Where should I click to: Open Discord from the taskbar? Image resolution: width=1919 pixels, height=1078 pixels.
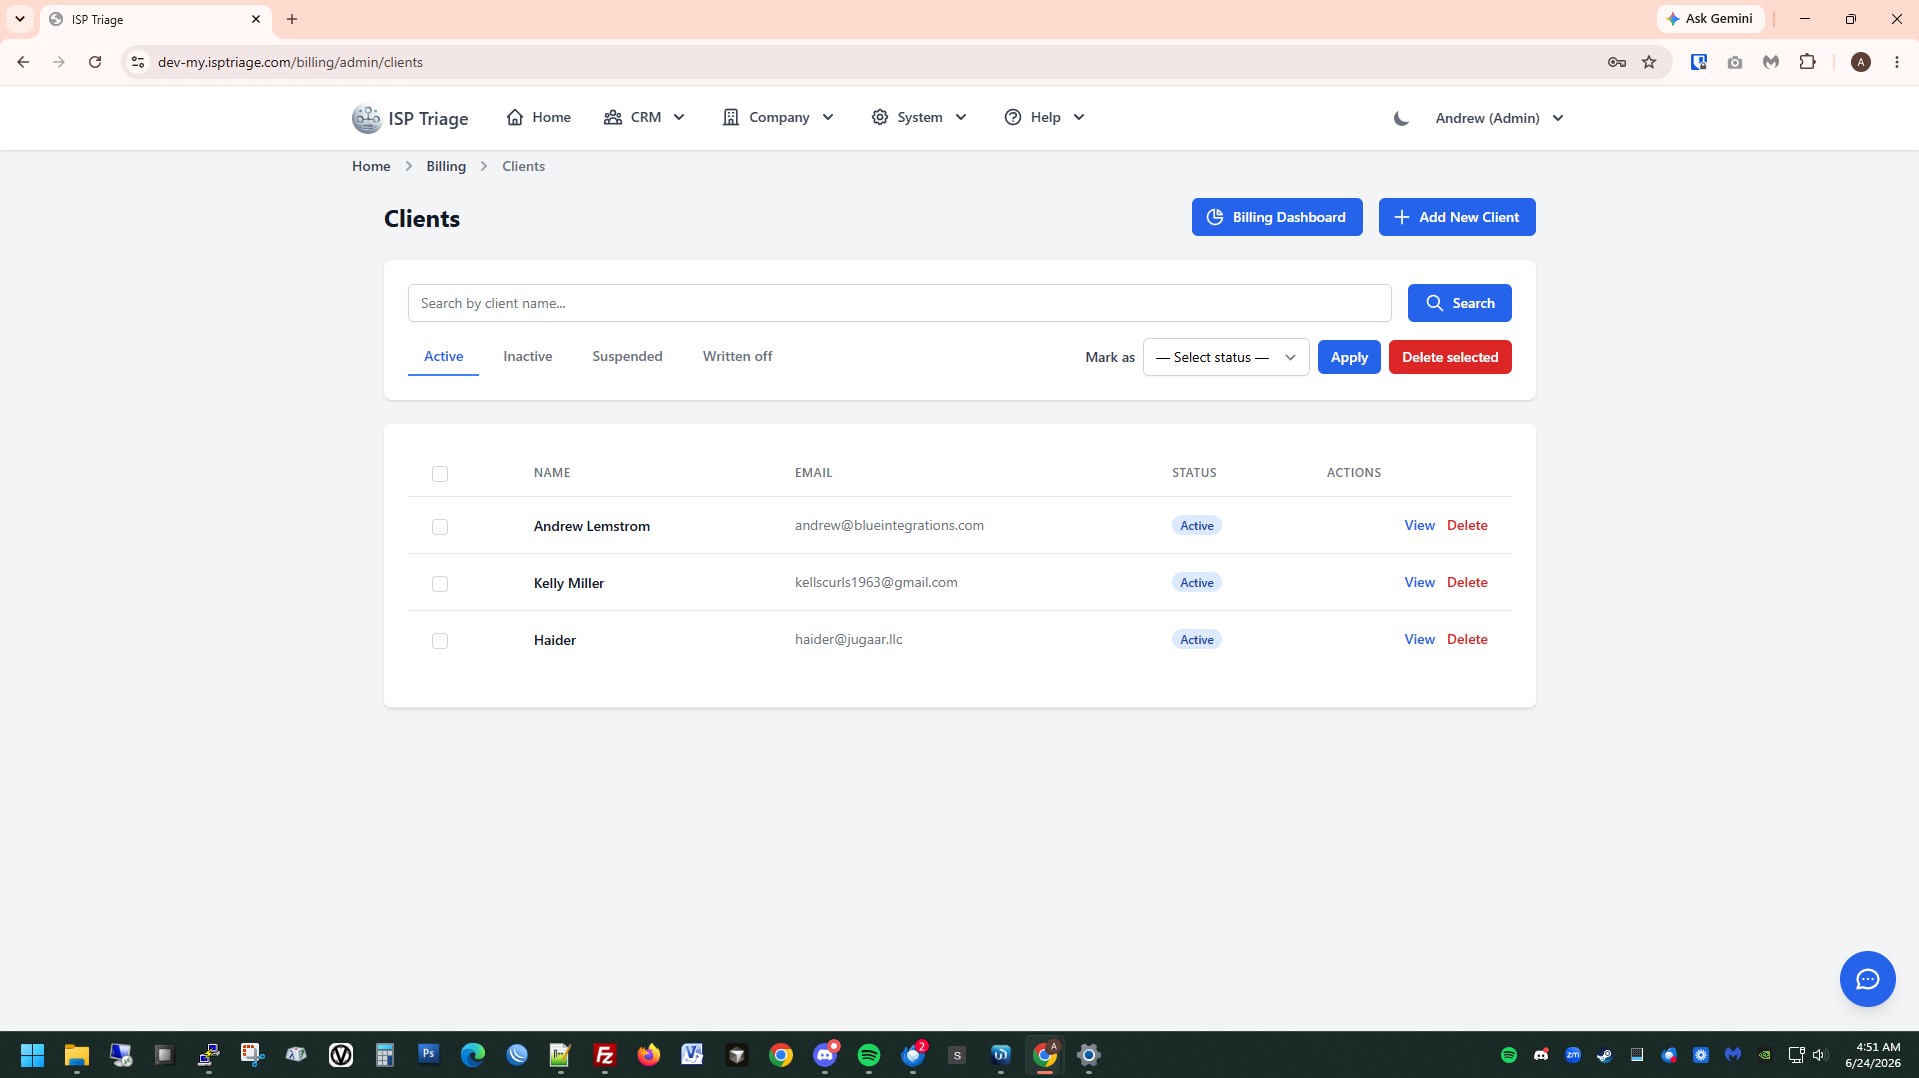click(x=825, y=1055)
